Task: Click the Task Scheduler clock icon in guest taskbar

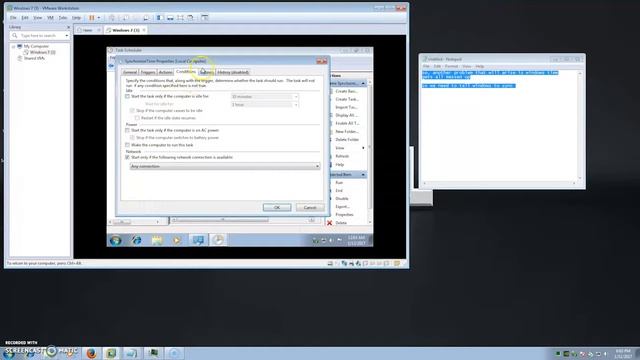Action: (218, 240)
